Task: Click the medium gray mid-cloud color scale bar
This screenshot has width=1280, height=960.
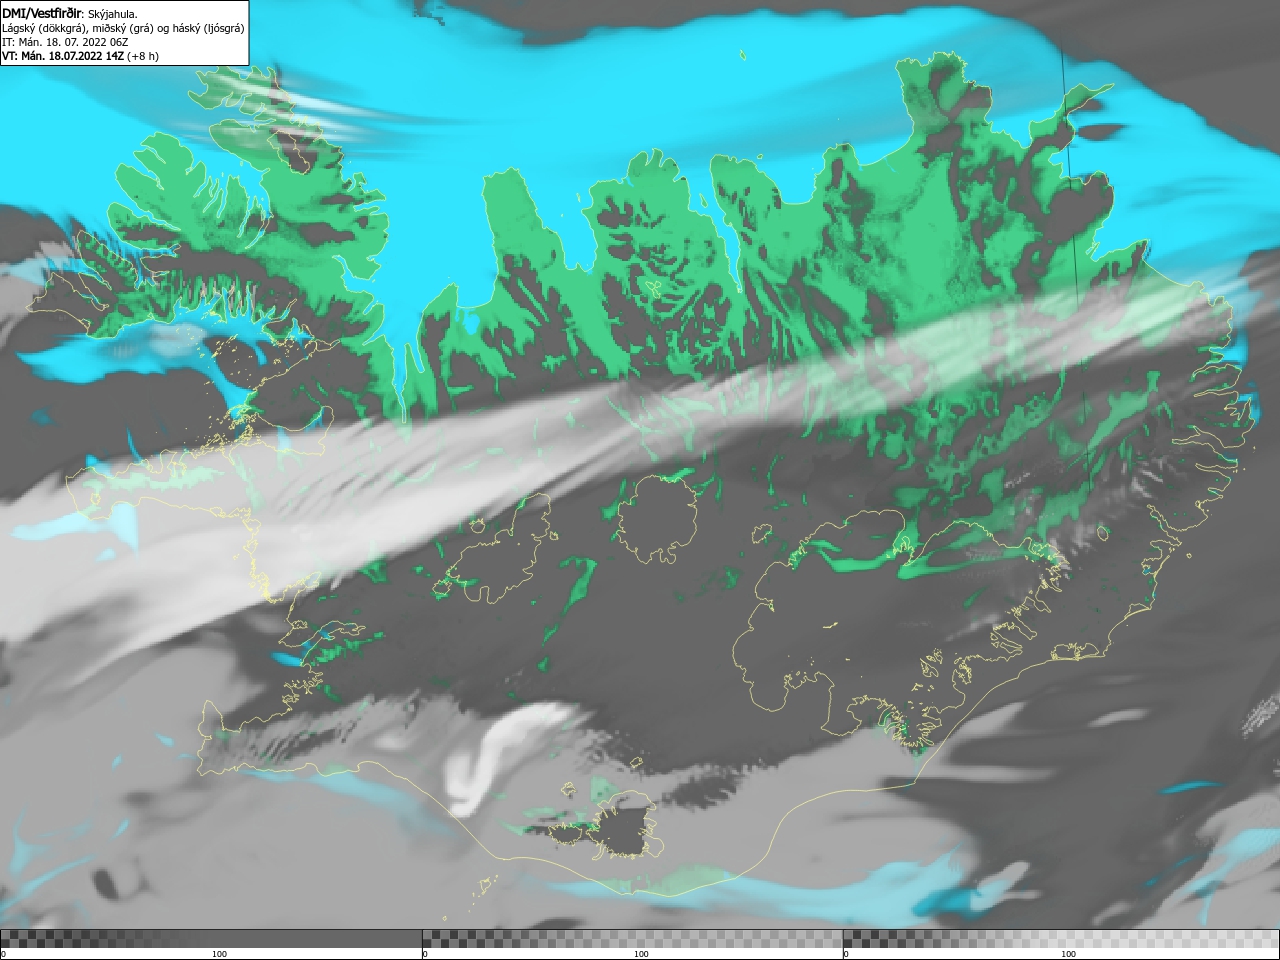Action: tap(632, 938)
